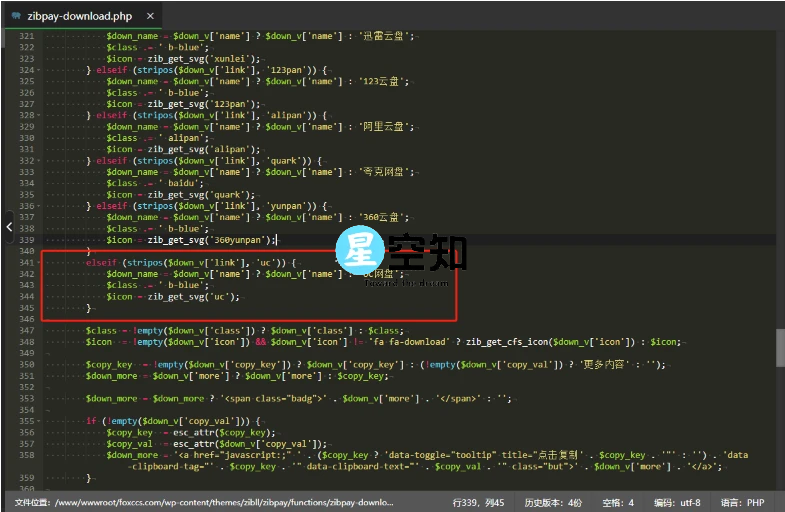Click the sidebar arrow on the left edge
The image size is (785, 512).
pyautogui.click(x=8, y=227)
